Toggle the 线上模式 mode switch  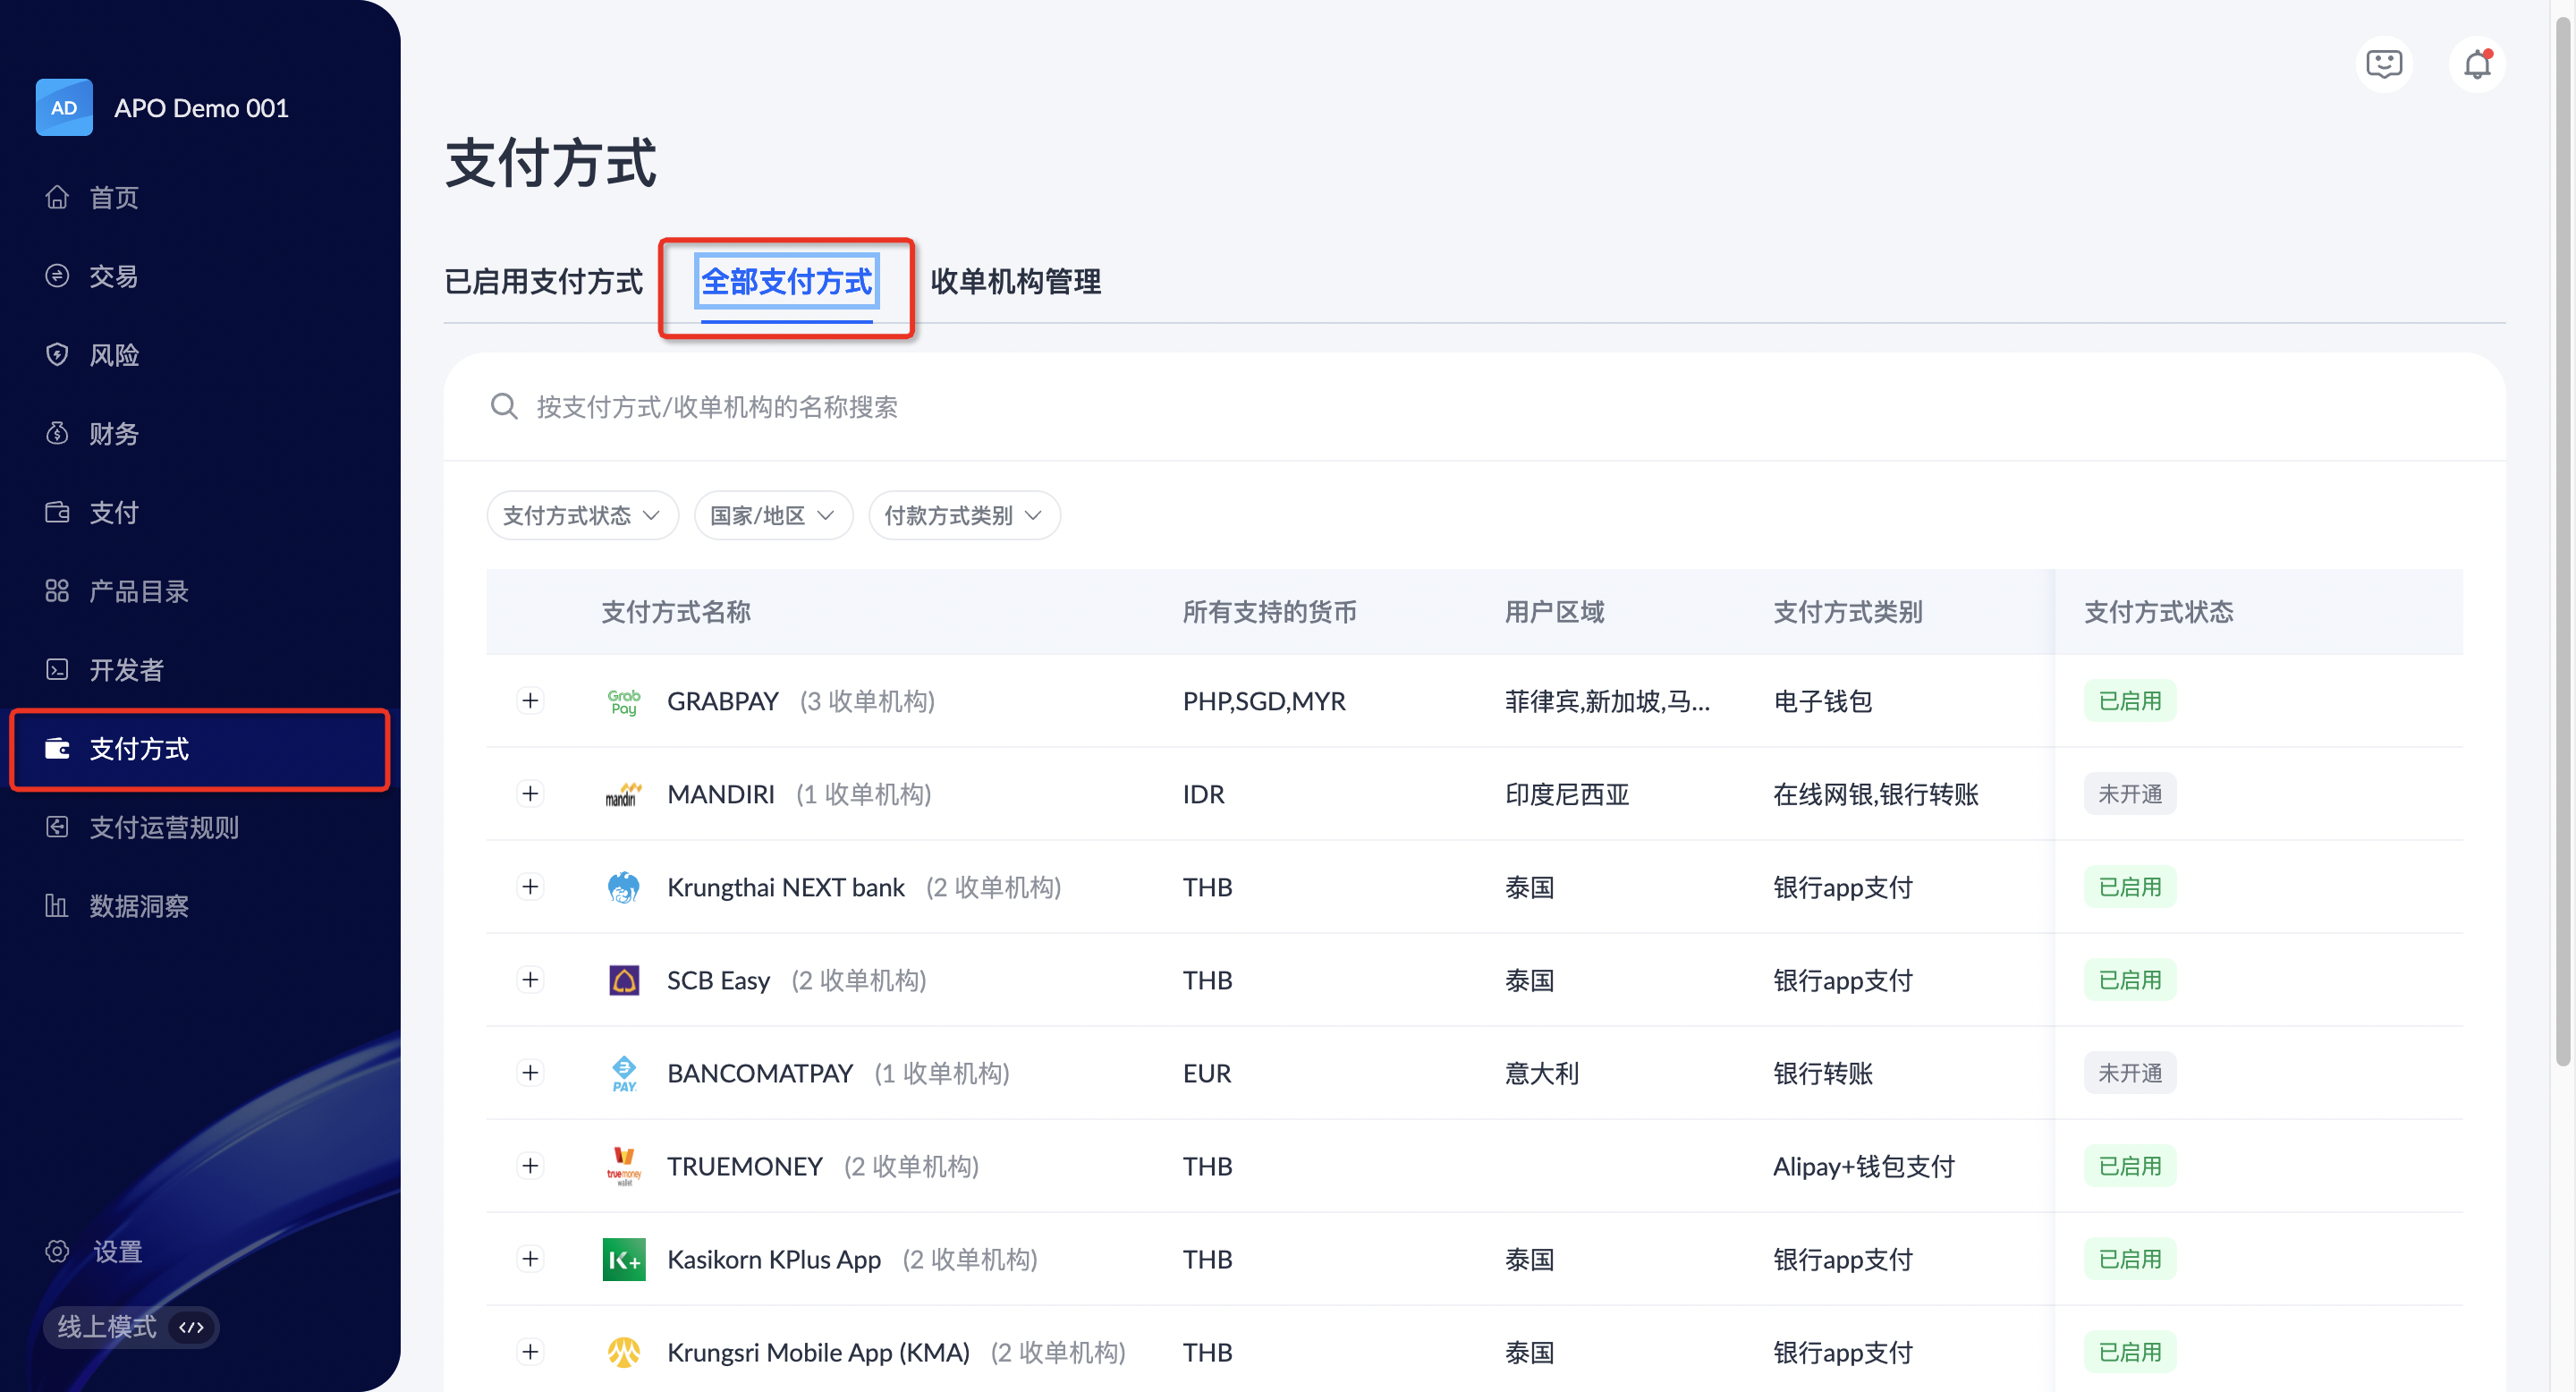130,1327
